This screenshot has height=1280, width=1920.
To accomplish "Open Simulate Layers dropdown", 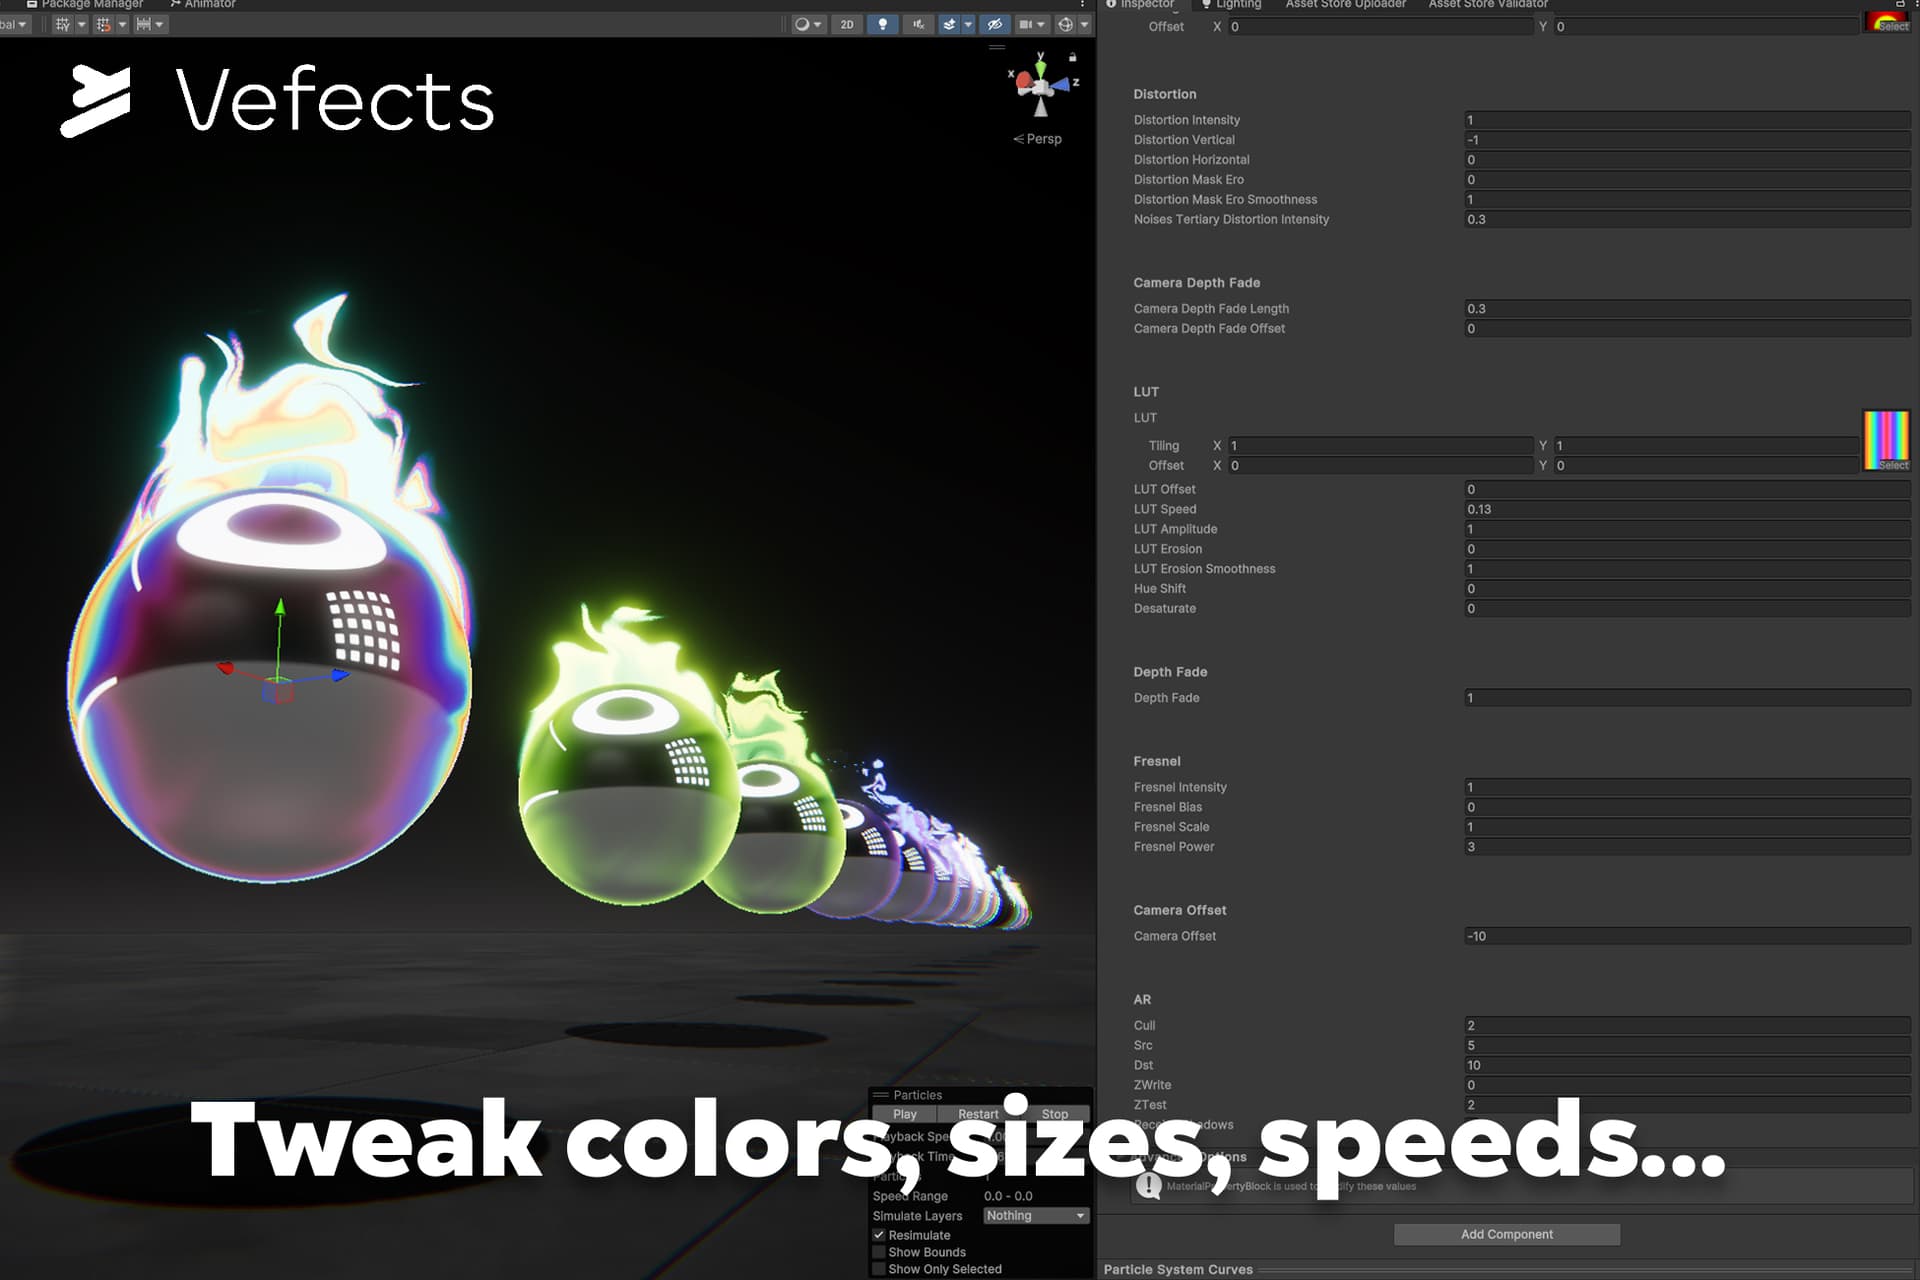I will pos(1035,1216).
